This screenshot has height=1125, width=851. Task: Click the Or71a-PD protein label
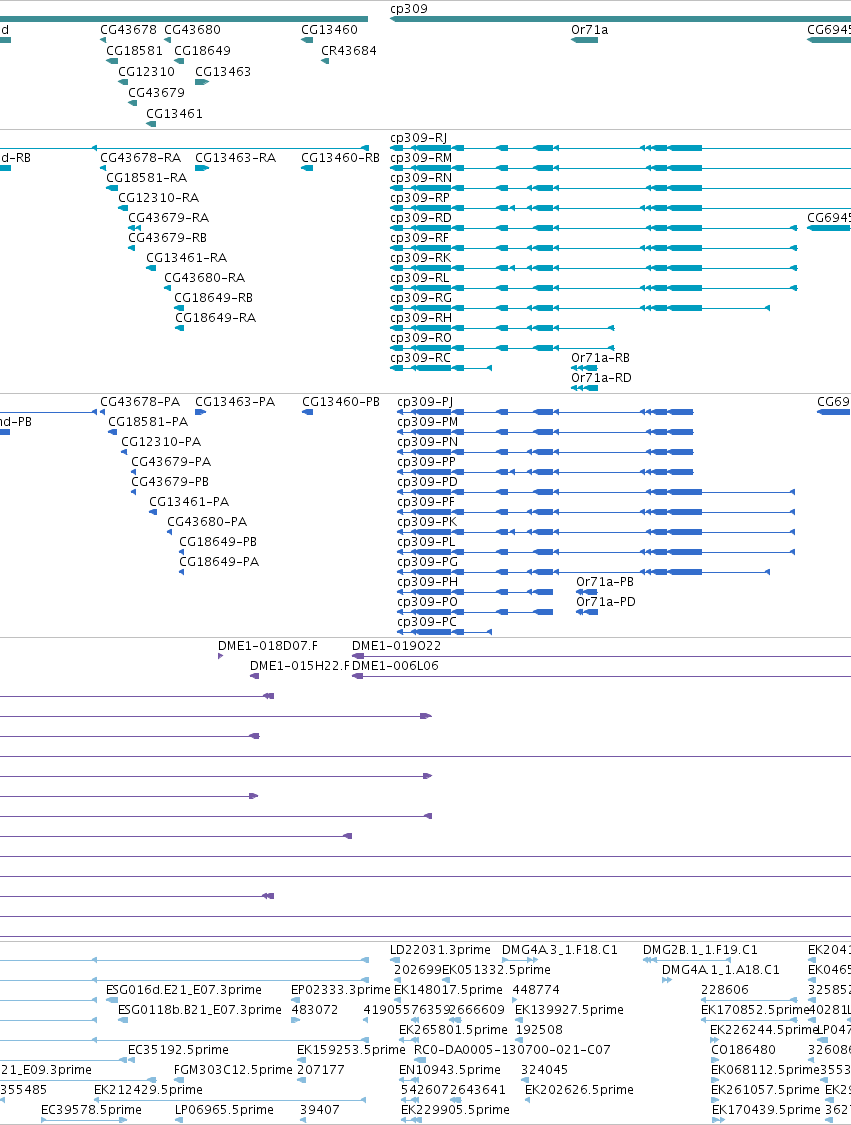click(x=606, y=602)
